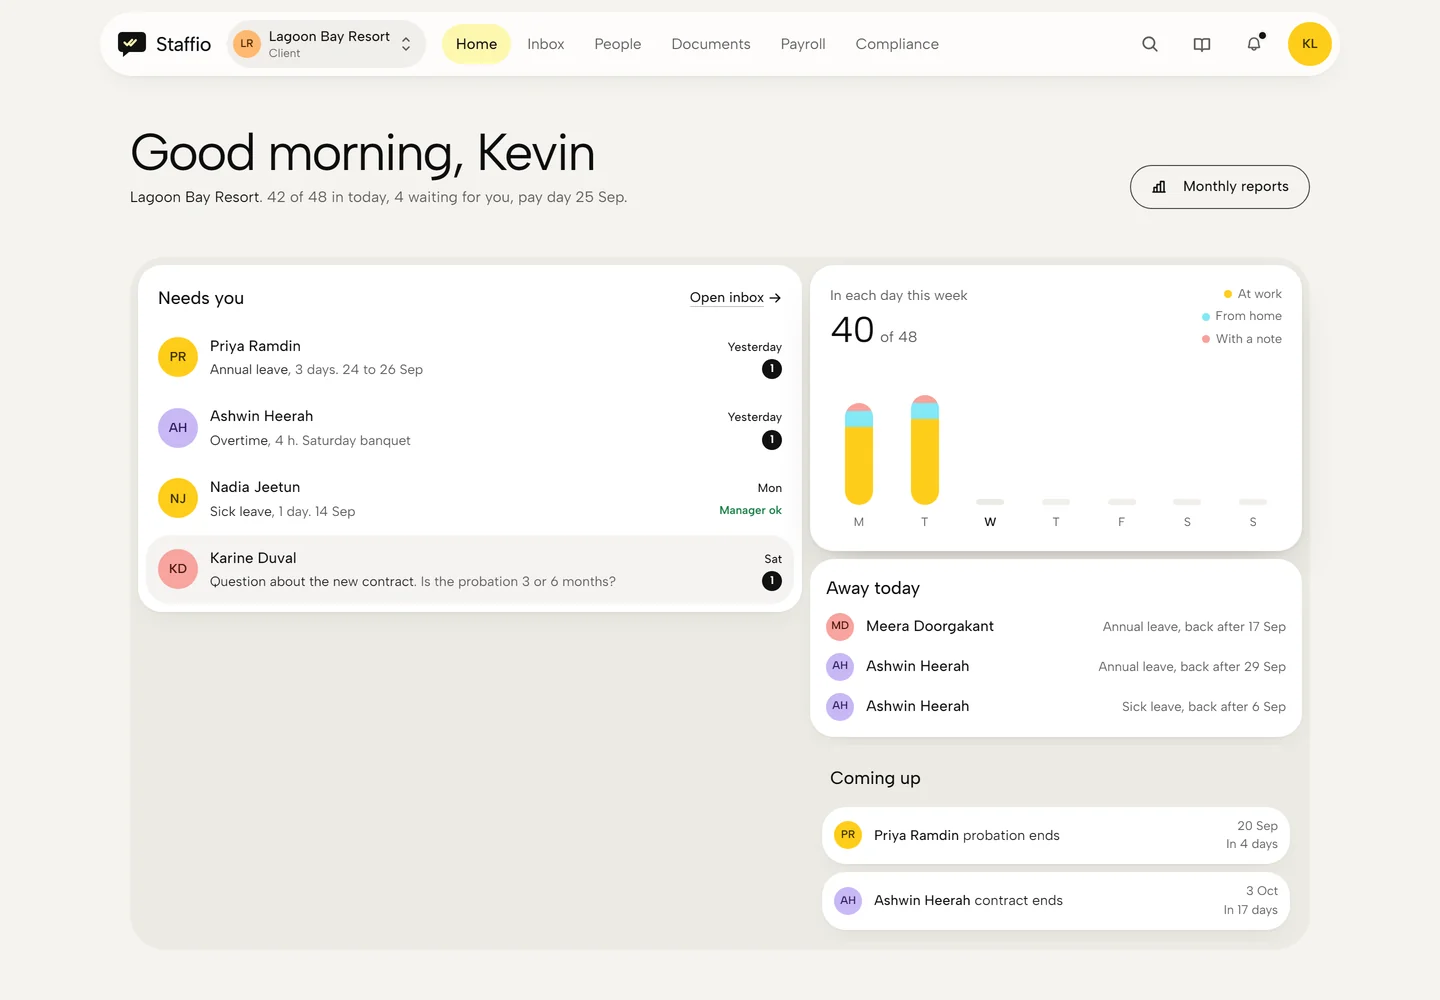
Task: Select Tuesday's attendance bar
Action: click(x=925, y=450)
